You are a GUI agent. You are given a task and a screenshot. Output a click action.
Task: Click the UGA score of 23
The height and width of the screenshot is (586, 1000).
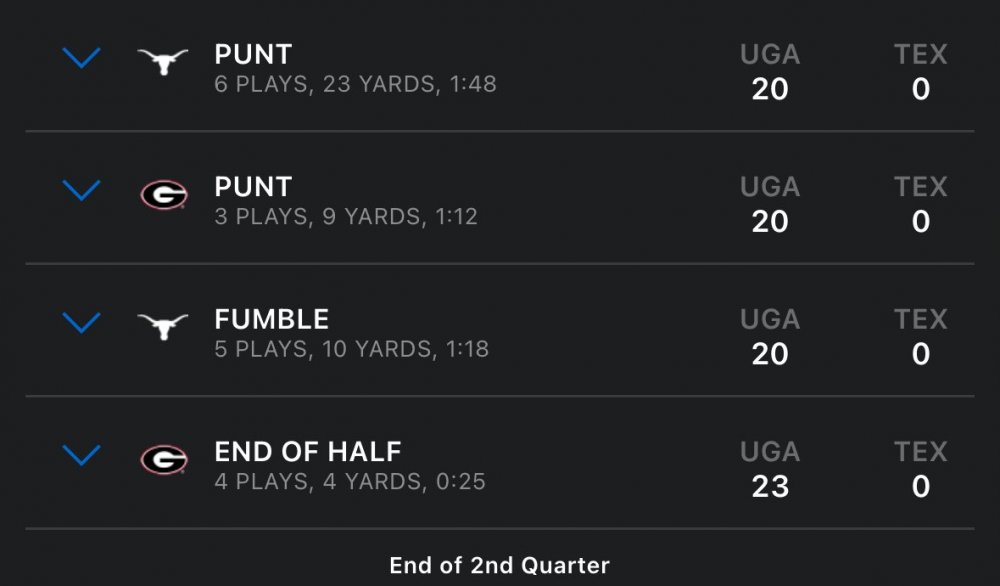(770, 486)
